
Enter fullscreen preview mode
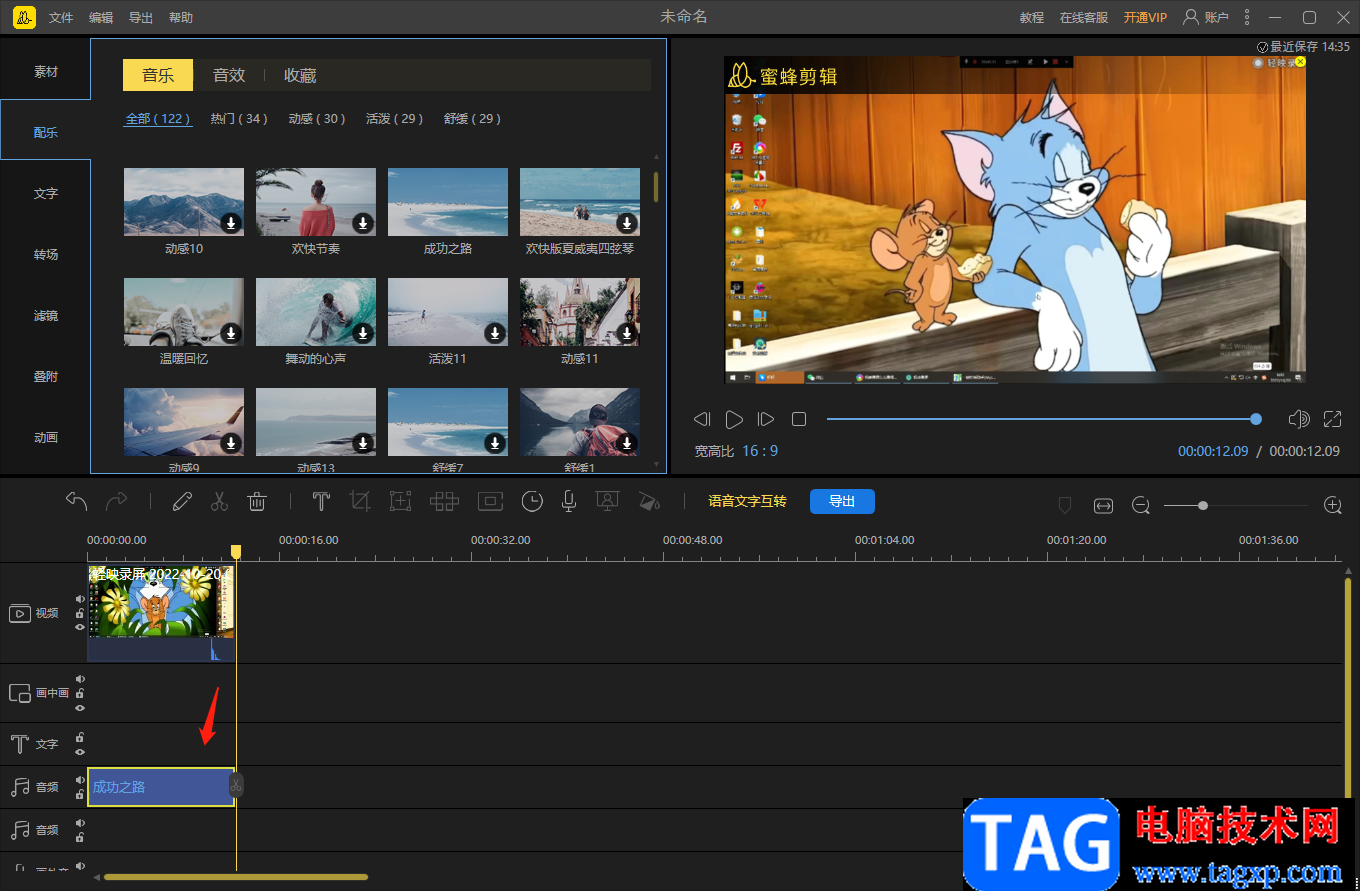1333,419
